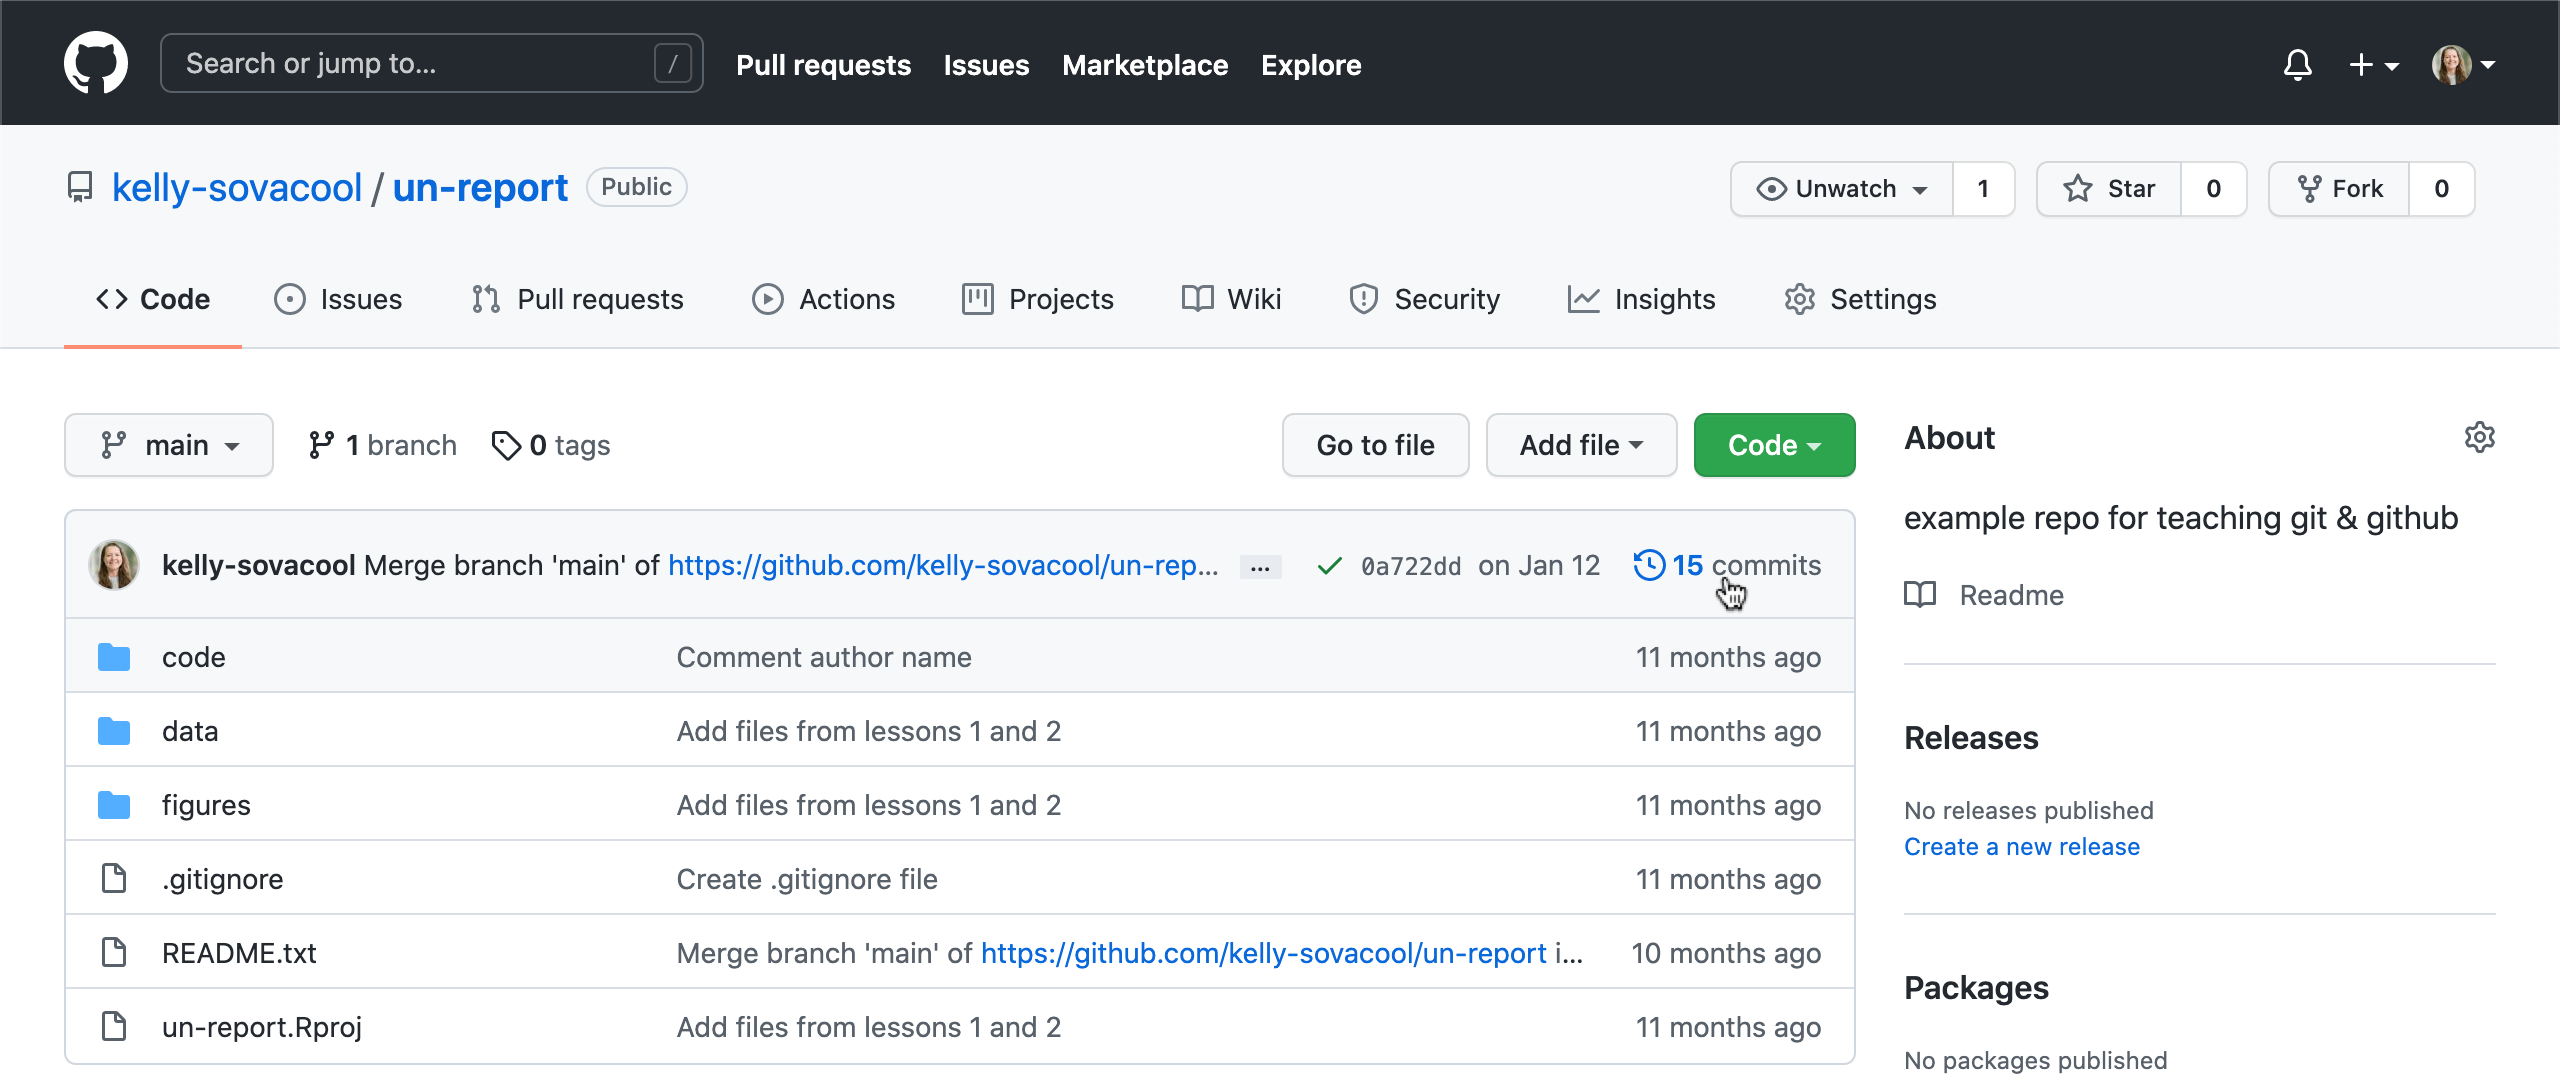Click the Comment author name commit message
The width and height of the screenshot is (2560, 1086).
click(824, 657)
